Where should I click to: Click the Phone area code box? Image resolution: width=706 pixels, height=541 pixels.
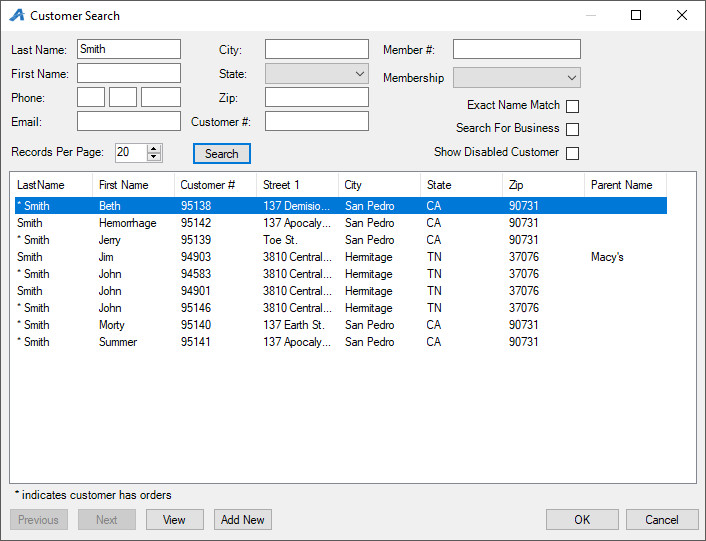[x=91, y=97]
